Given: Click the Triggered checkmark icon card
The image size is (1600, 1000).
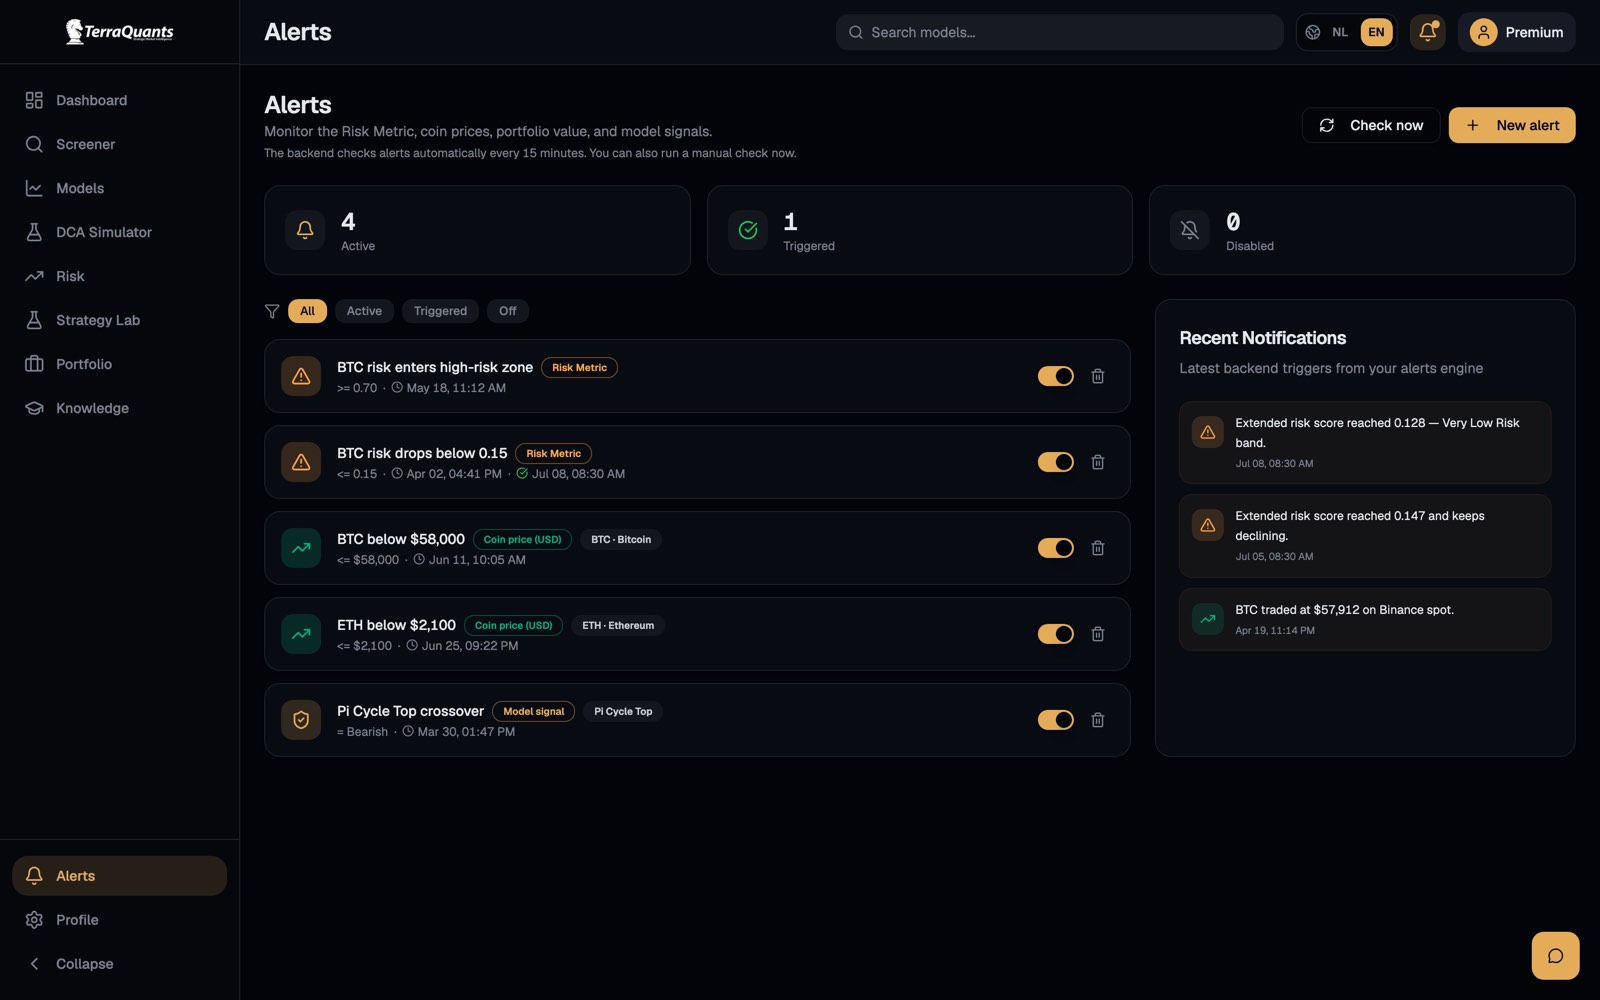Looking at the screenshot, I should (x=748, y=230).
